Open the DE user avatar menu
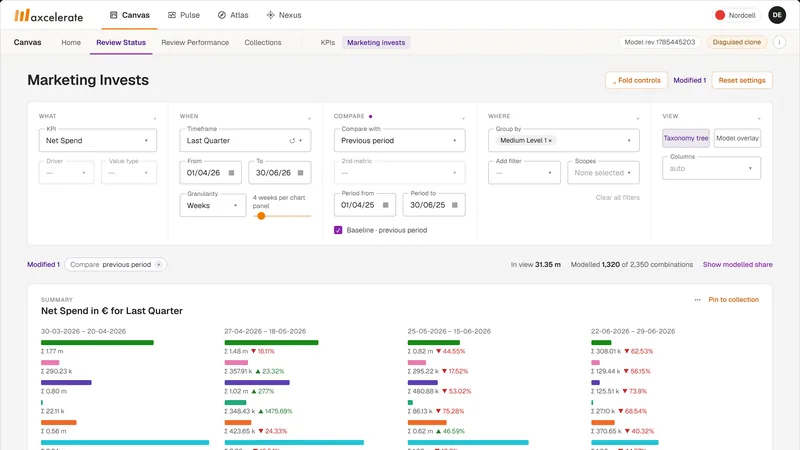Screen dimensions: 800x450 777,15
